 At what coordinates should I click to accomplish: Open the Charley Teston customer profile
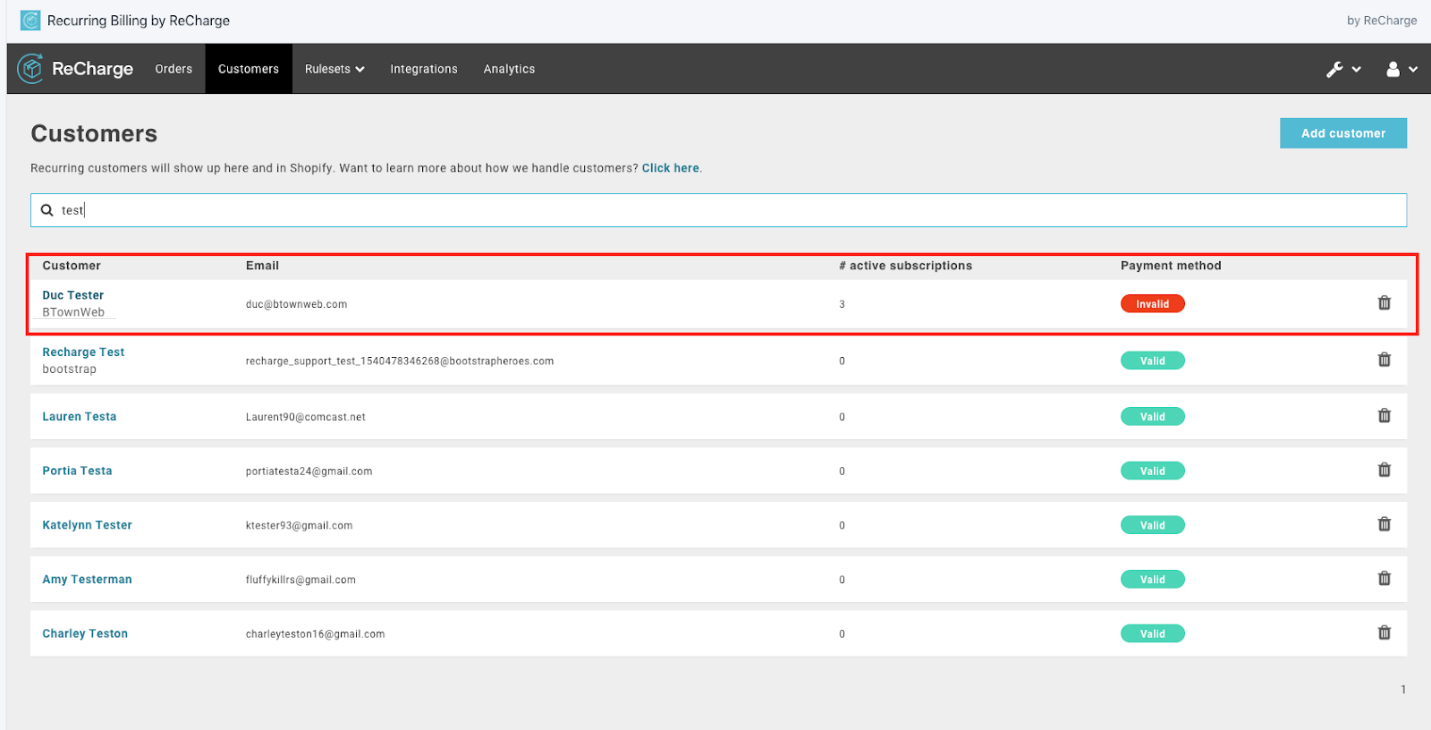tap(85, 633)
